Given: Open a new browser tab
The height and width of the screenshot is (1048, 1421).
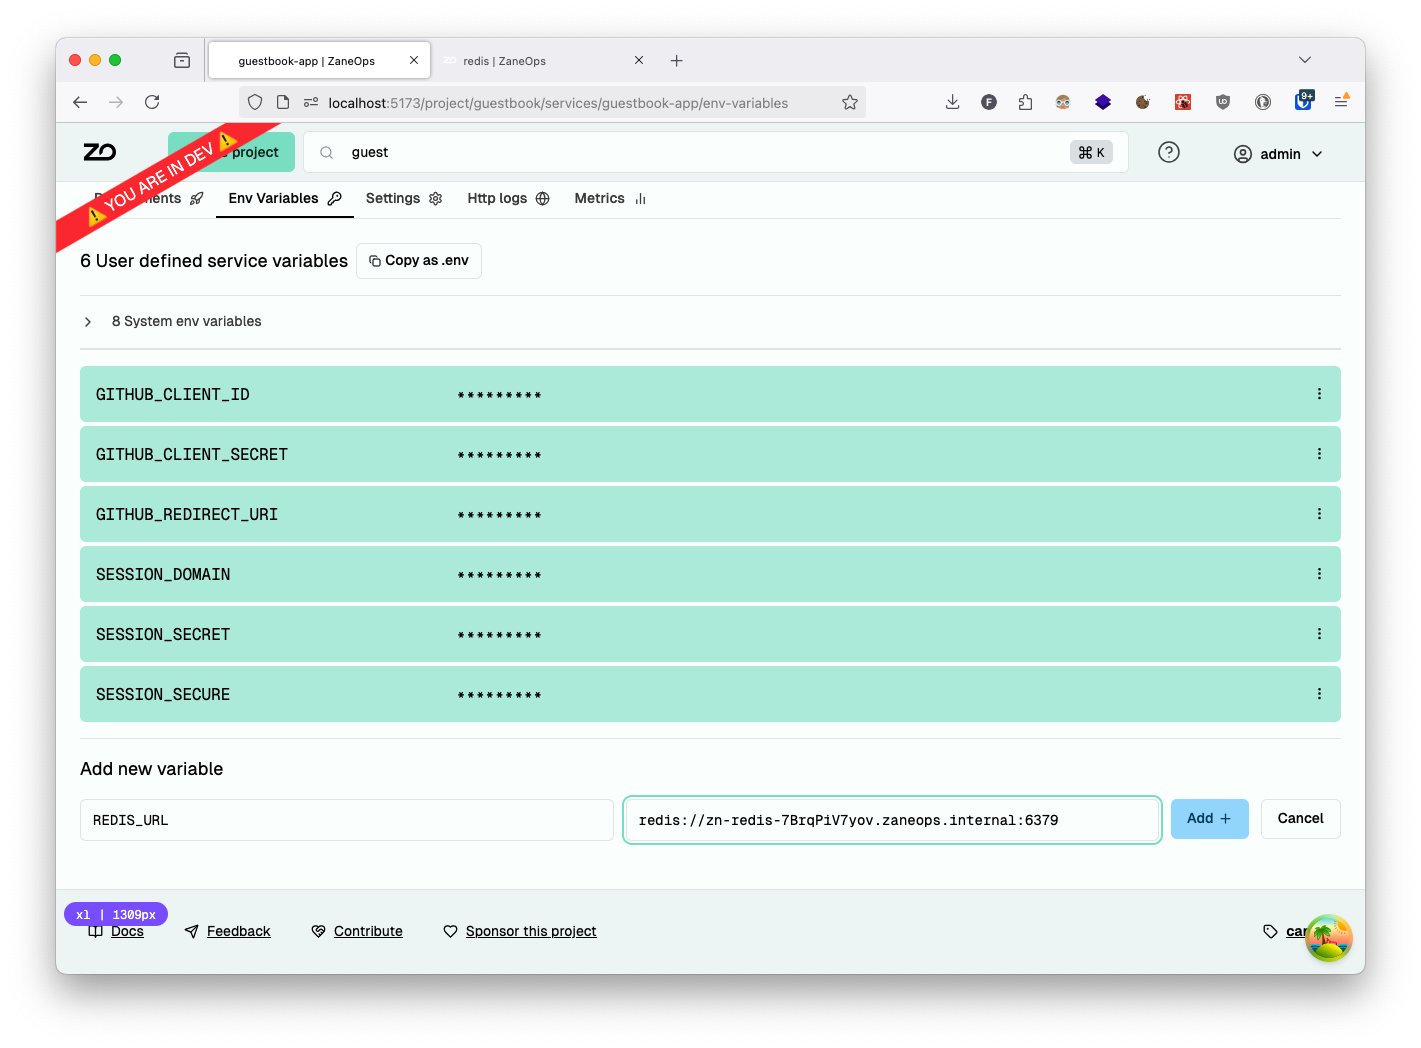Looking at the screenshot, I should (677, 61).
